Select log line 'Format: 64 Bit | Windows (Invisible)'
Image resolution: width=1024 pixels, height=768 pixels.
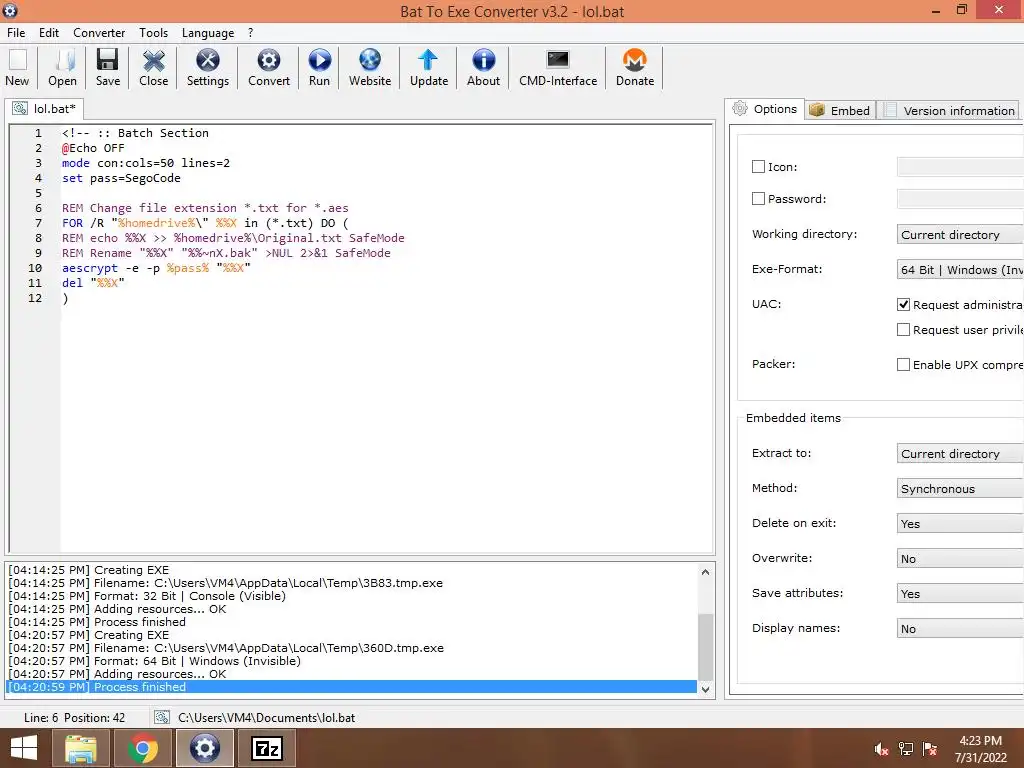[x=155, y=661]
